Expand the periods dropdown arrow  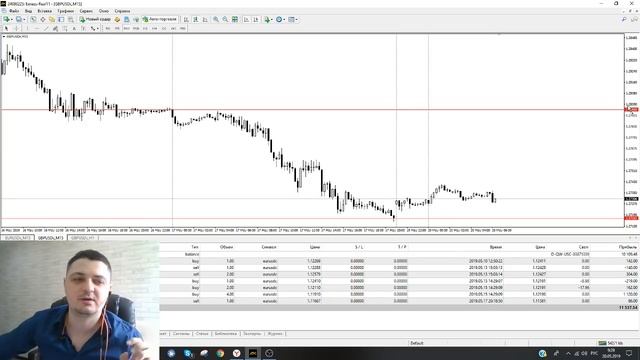coord(284,20)
